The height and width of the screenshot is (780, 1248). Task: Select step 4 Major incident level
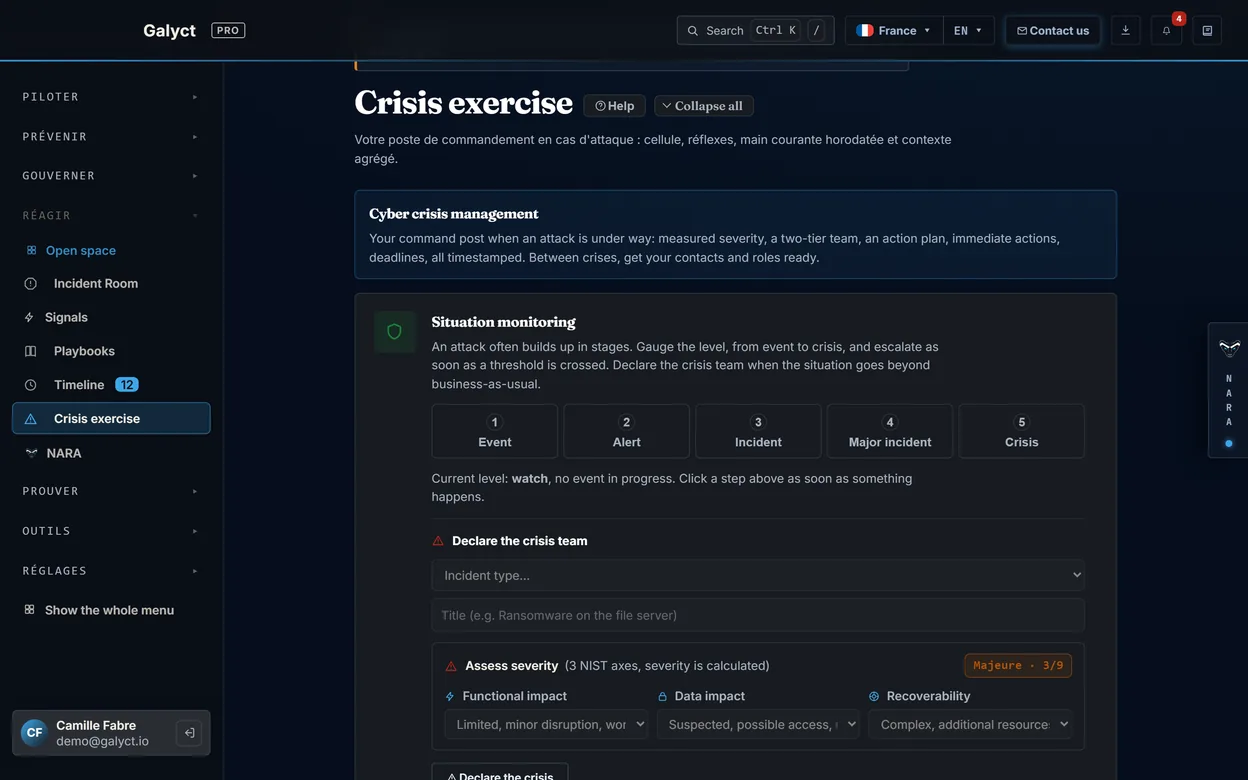point(890,431)
